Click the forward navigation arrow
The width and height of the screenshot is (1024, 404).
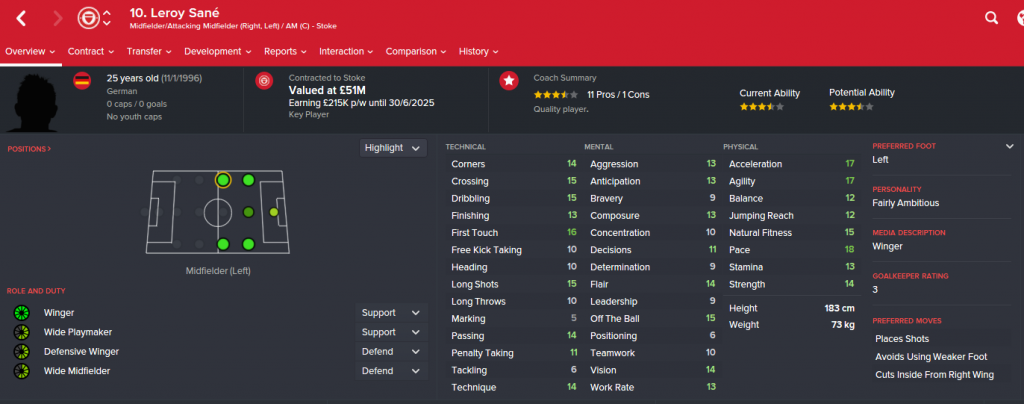57,18
